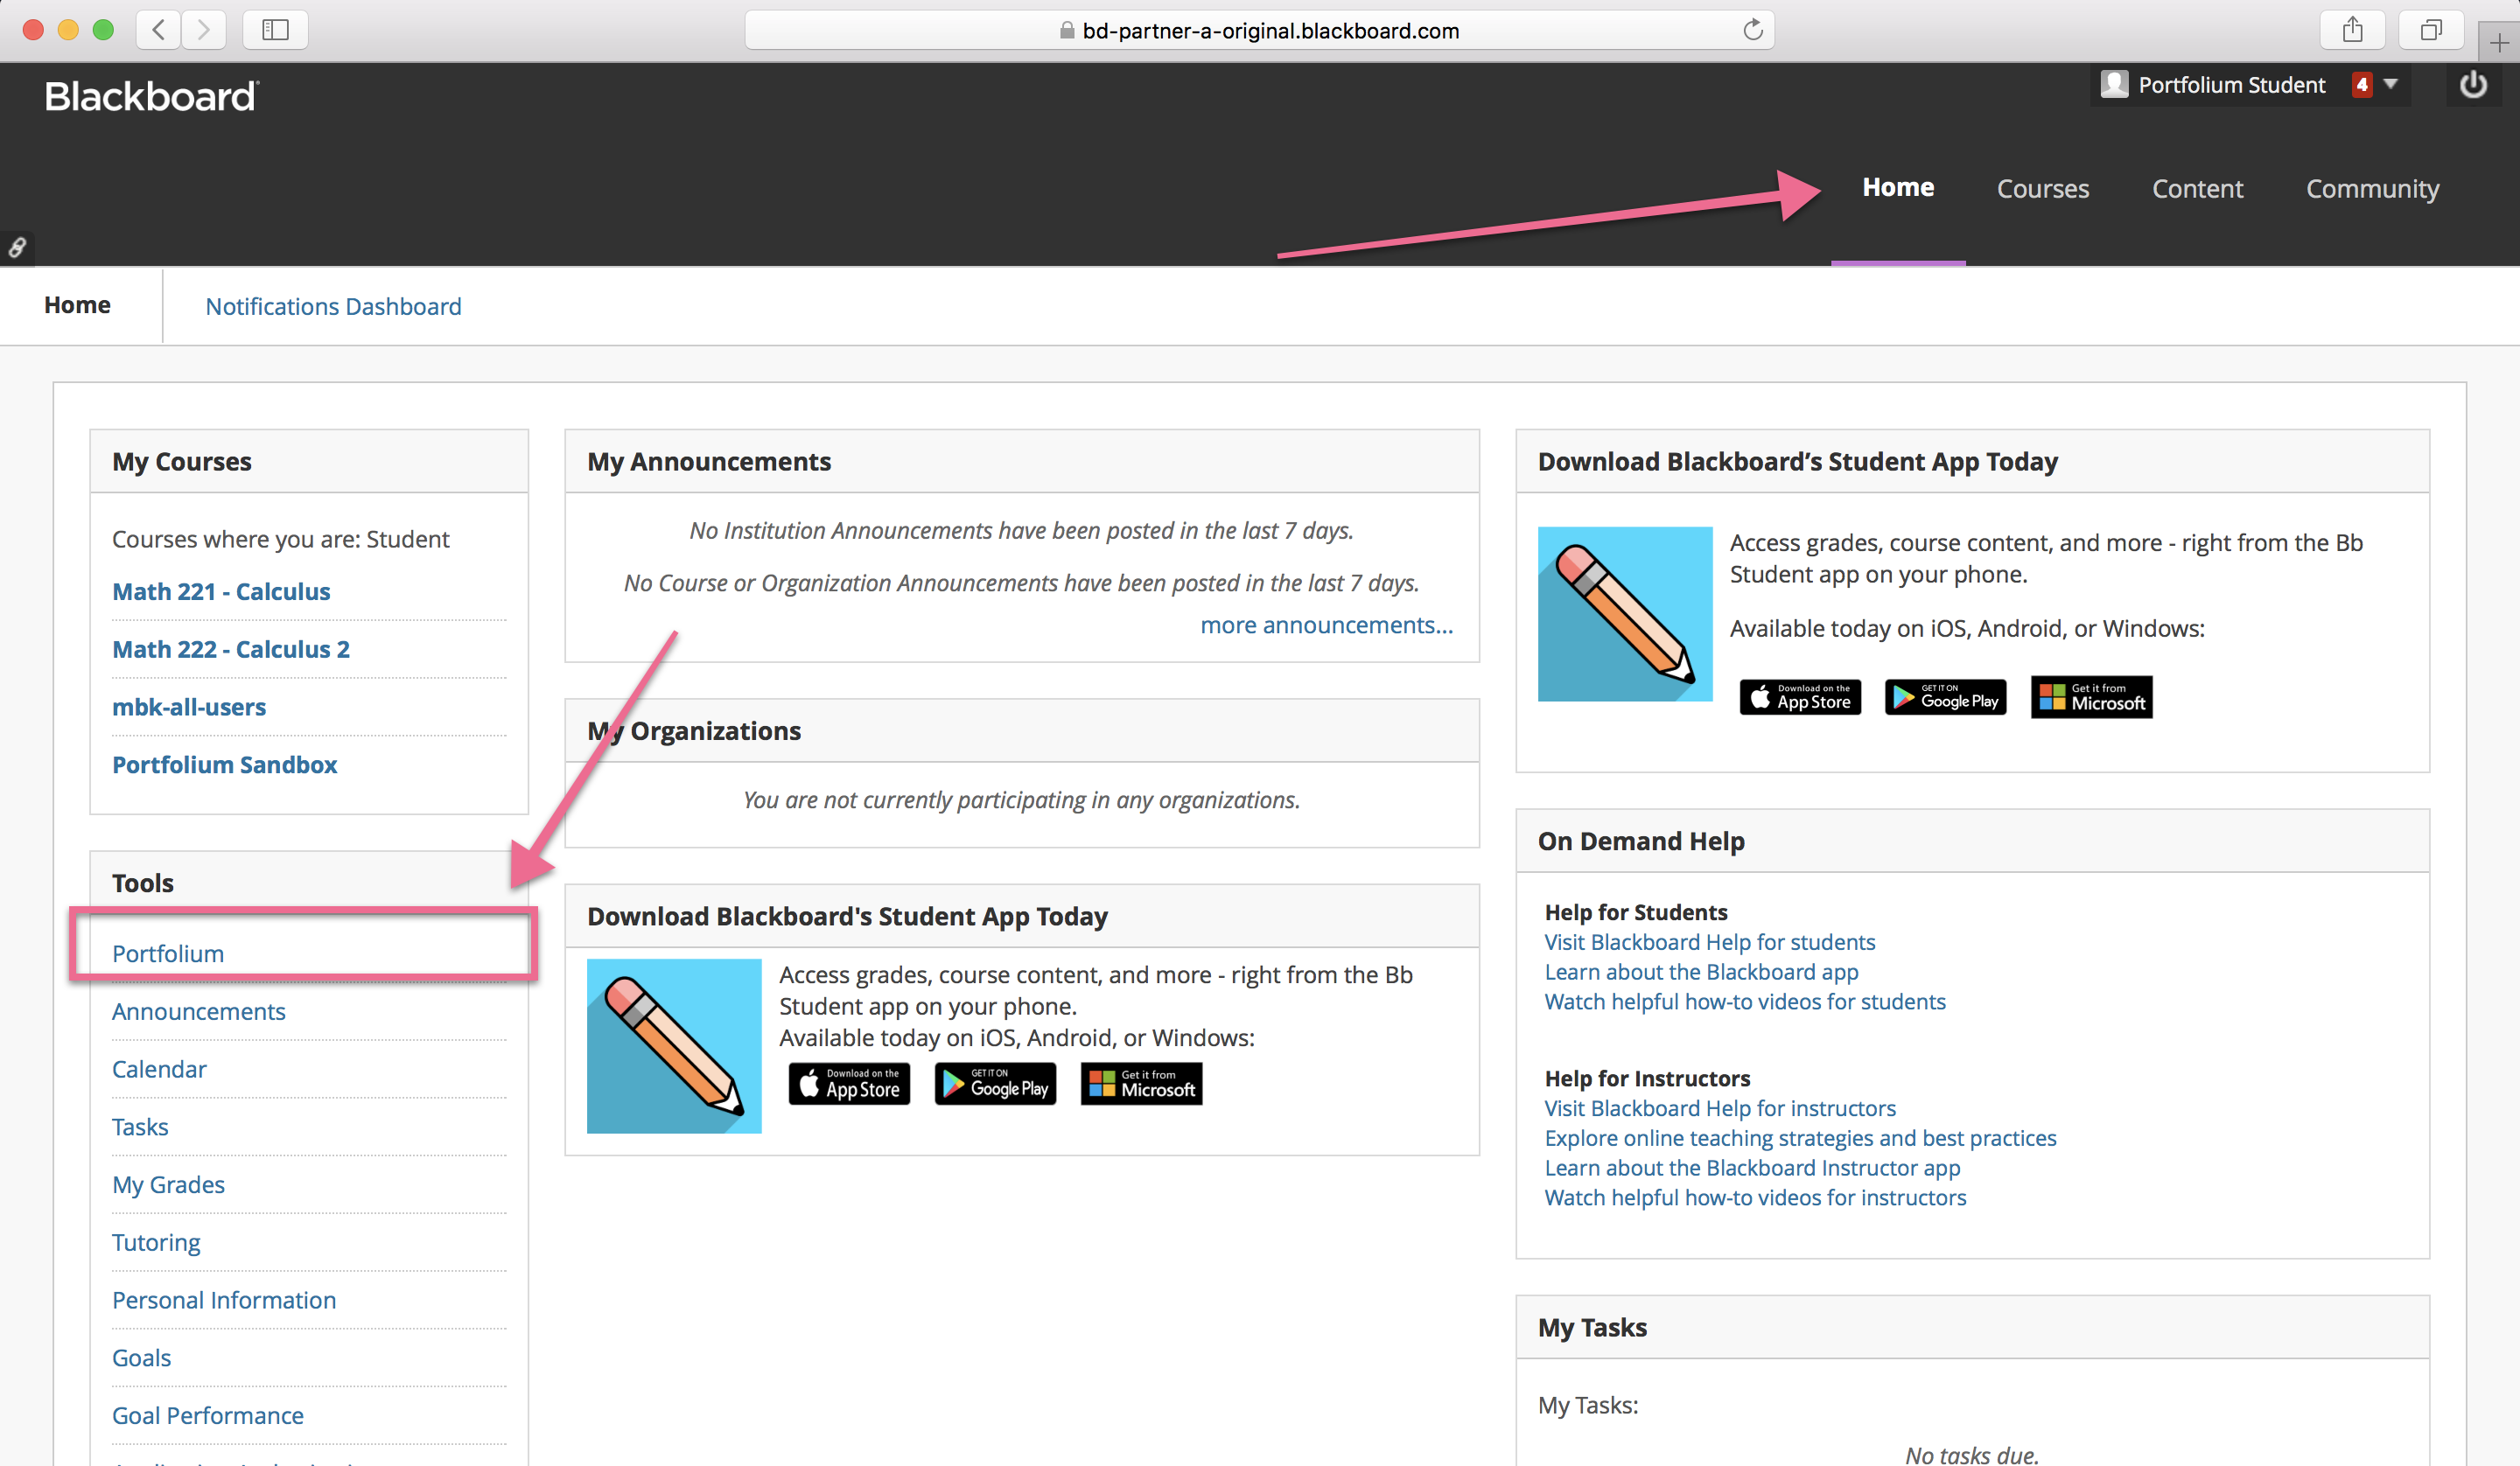
Task: Open the Safari tab overview icon
Action: pos(2430,30)
